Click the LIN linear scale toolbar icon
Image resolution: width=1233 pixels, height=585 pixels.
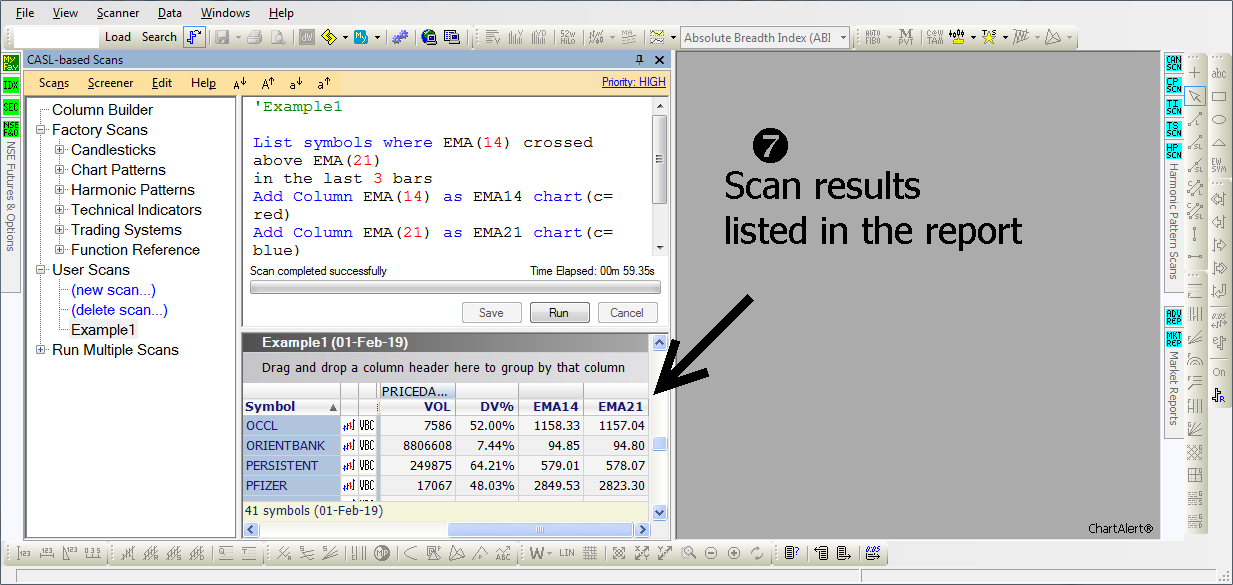pyautogui.click(x=567, y=553)
